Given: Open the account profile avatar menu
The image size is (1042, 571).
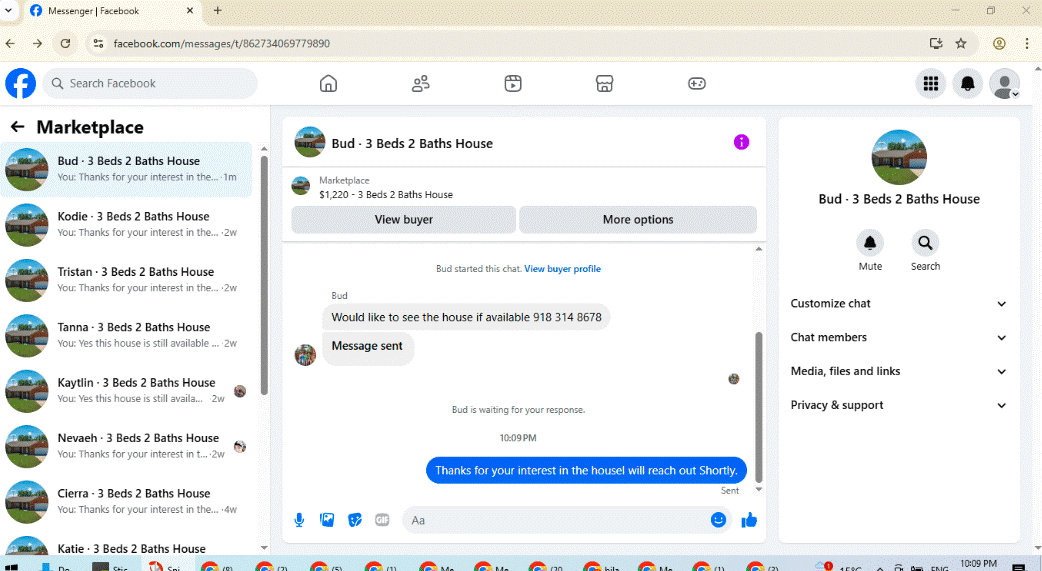Looking at the screenshot, I should (x=1004, y=84).
